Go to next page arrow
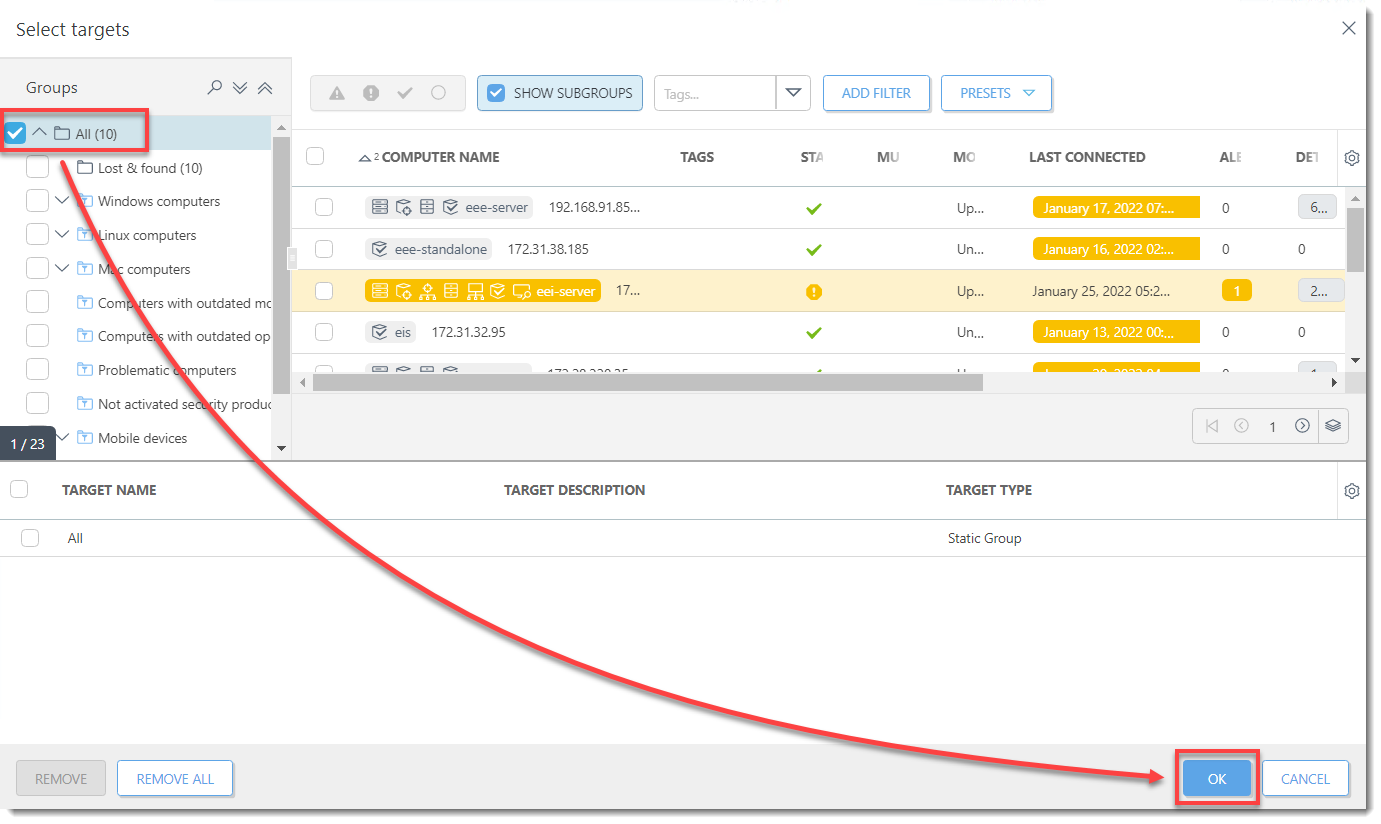This screenshot has height=824, width=1381. coord(1302,426)
